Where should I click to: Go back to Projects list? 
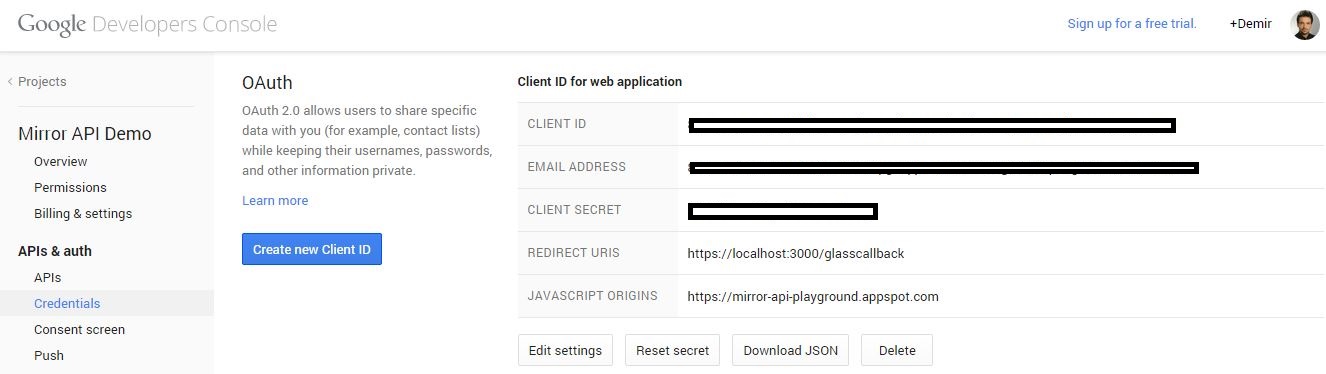tap(37, 82)
